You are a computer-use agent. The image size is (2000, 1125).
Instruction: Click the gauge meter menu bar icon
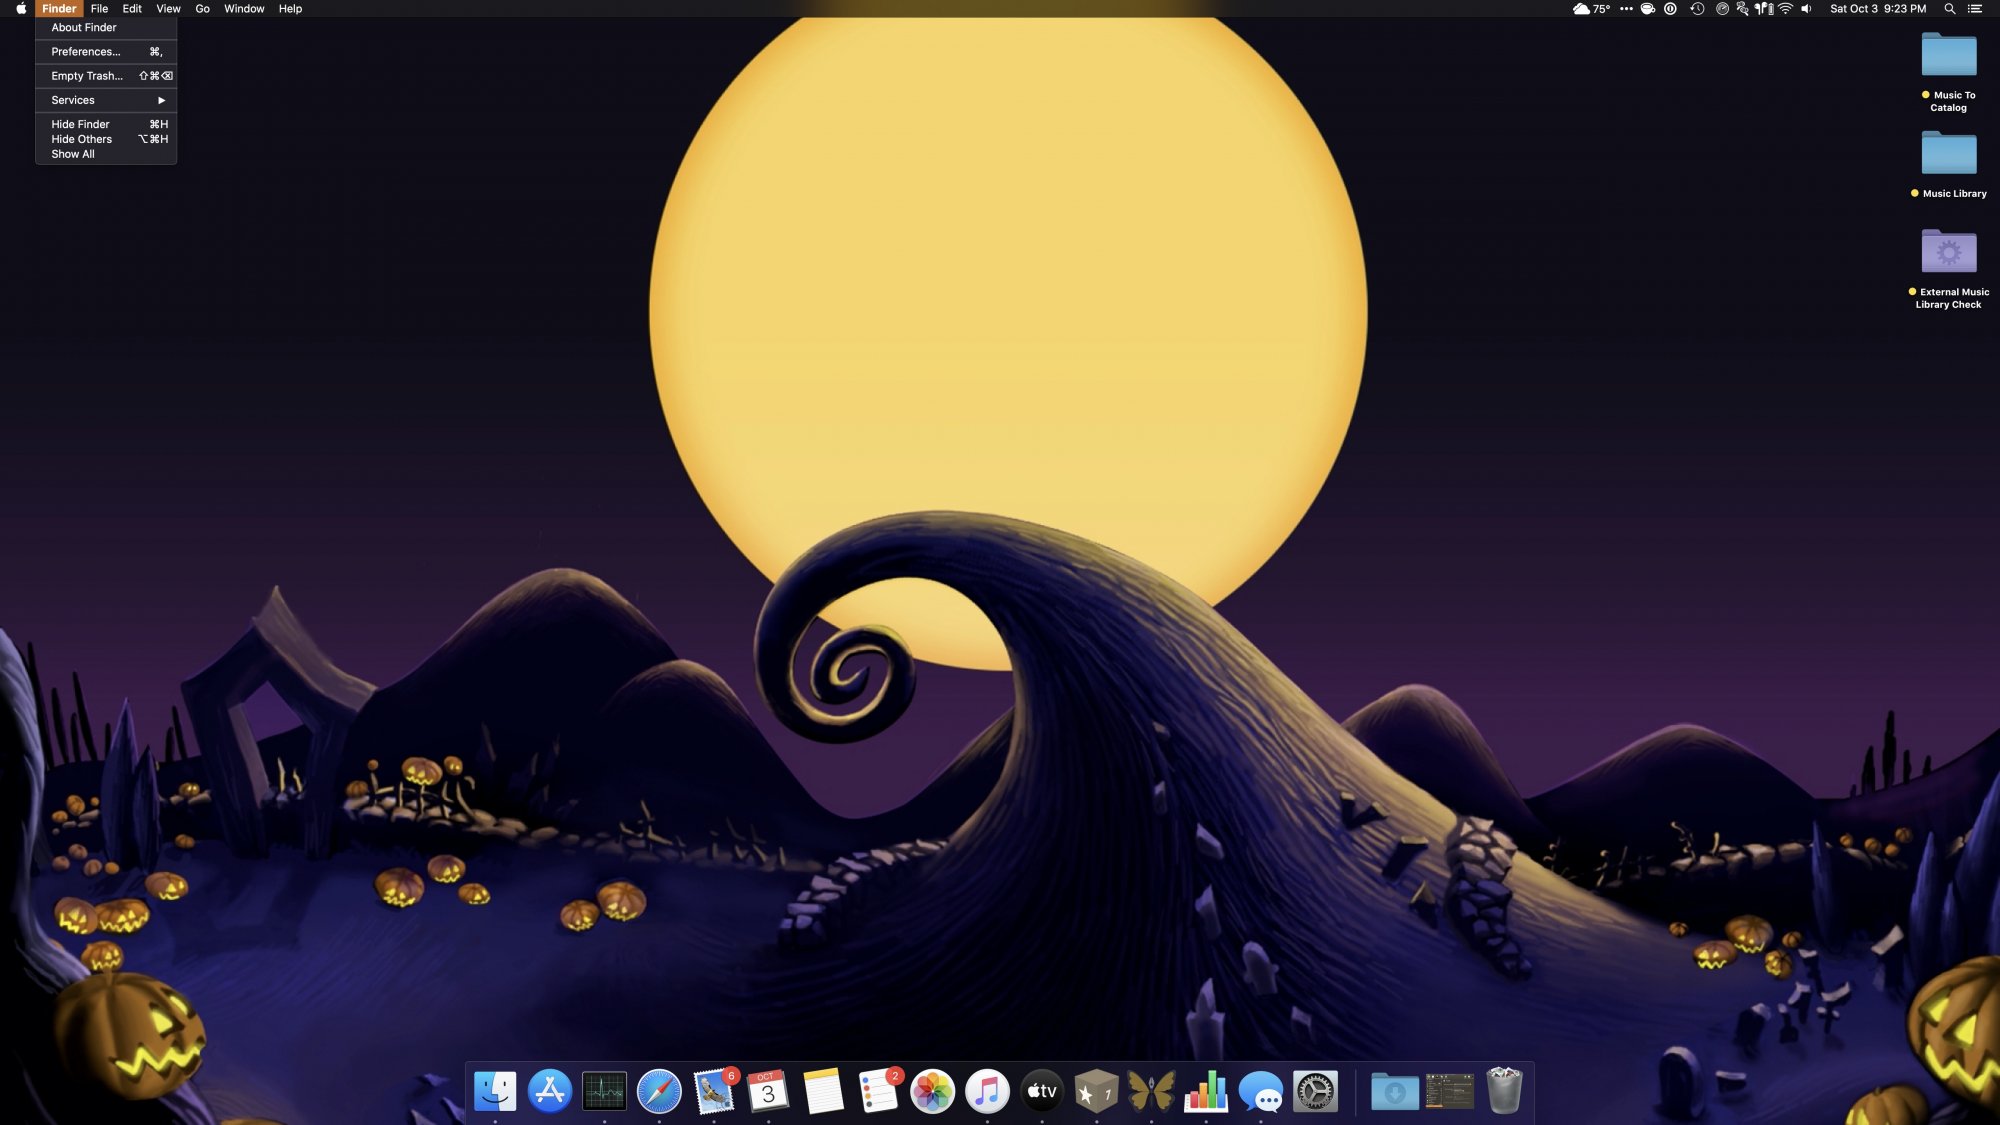pyautogui.click(x=1722, y=9)
